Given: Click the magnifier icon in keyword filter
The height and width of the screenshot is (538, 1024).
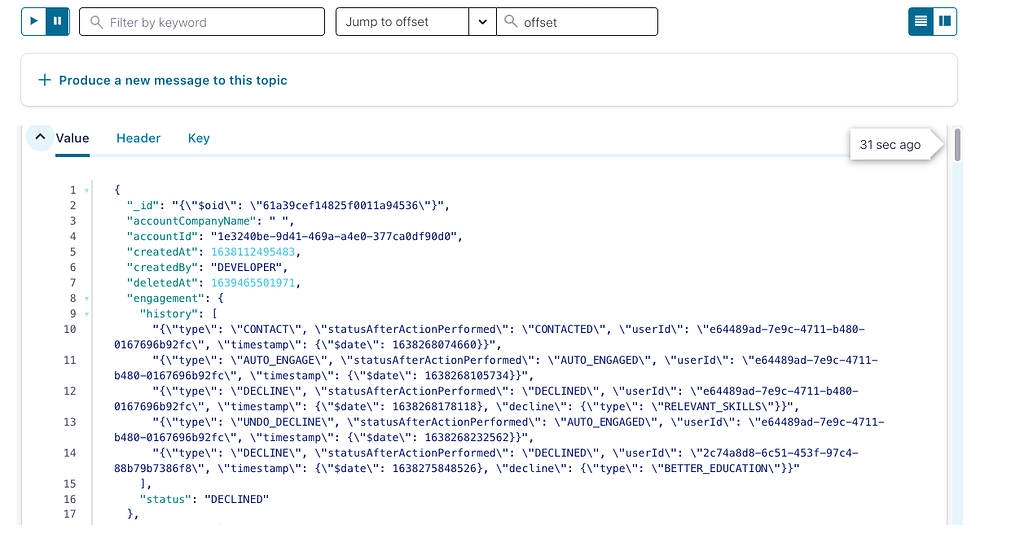Looking at the screenshot, I should click(96, 22).
